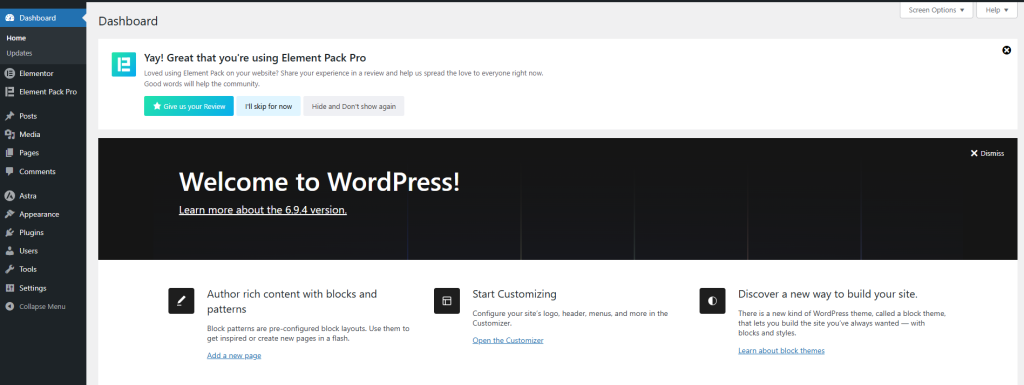Viewport: 1024px width, 385px height.
Task: Open the Dashboard menu label
Action: (37, 18)
